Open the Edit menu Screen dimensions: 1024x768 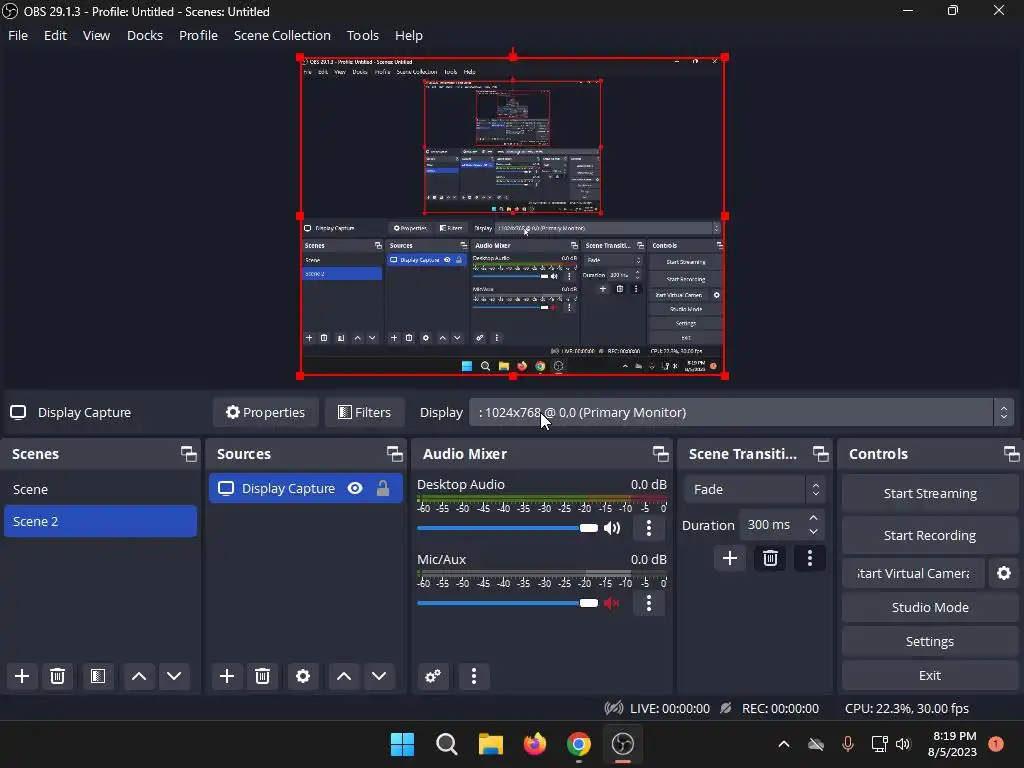pyautogui.click(x=56, y=35)
